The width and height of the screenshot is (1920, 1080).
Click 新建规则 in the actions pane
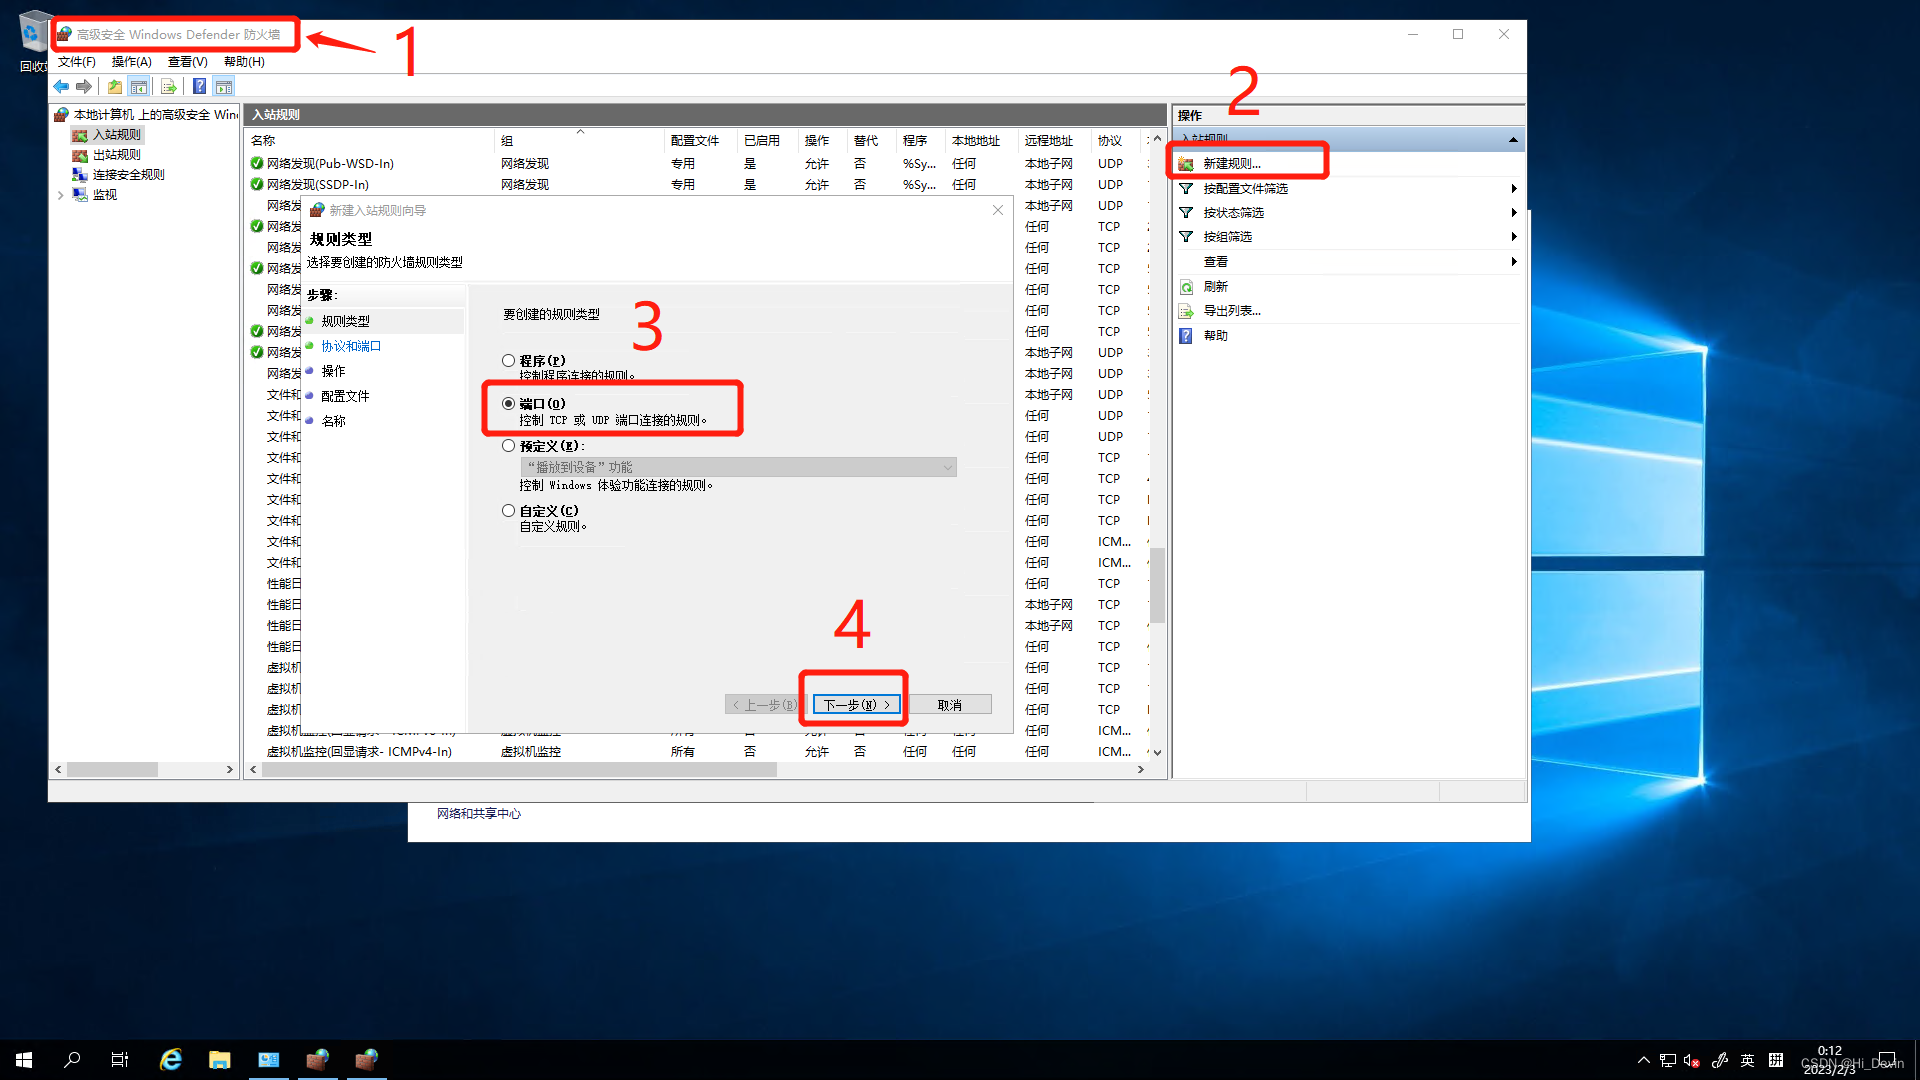1231,164
